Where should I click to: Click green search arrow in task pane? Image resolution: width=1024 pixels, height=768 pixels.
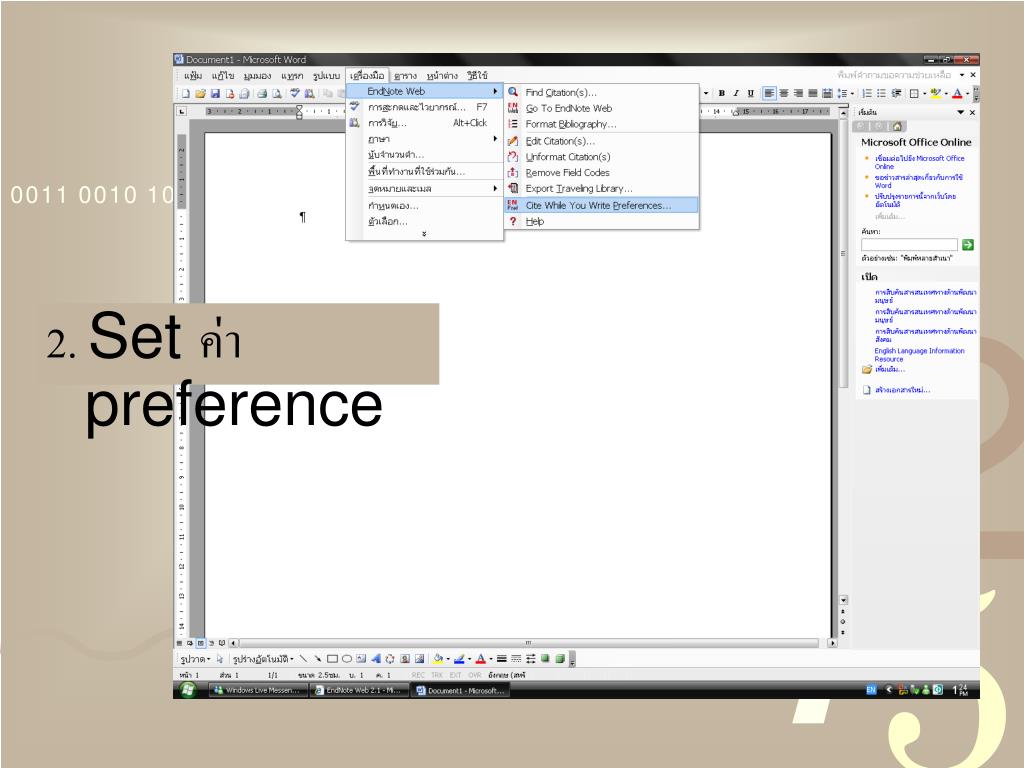click(x=968, y=245)
